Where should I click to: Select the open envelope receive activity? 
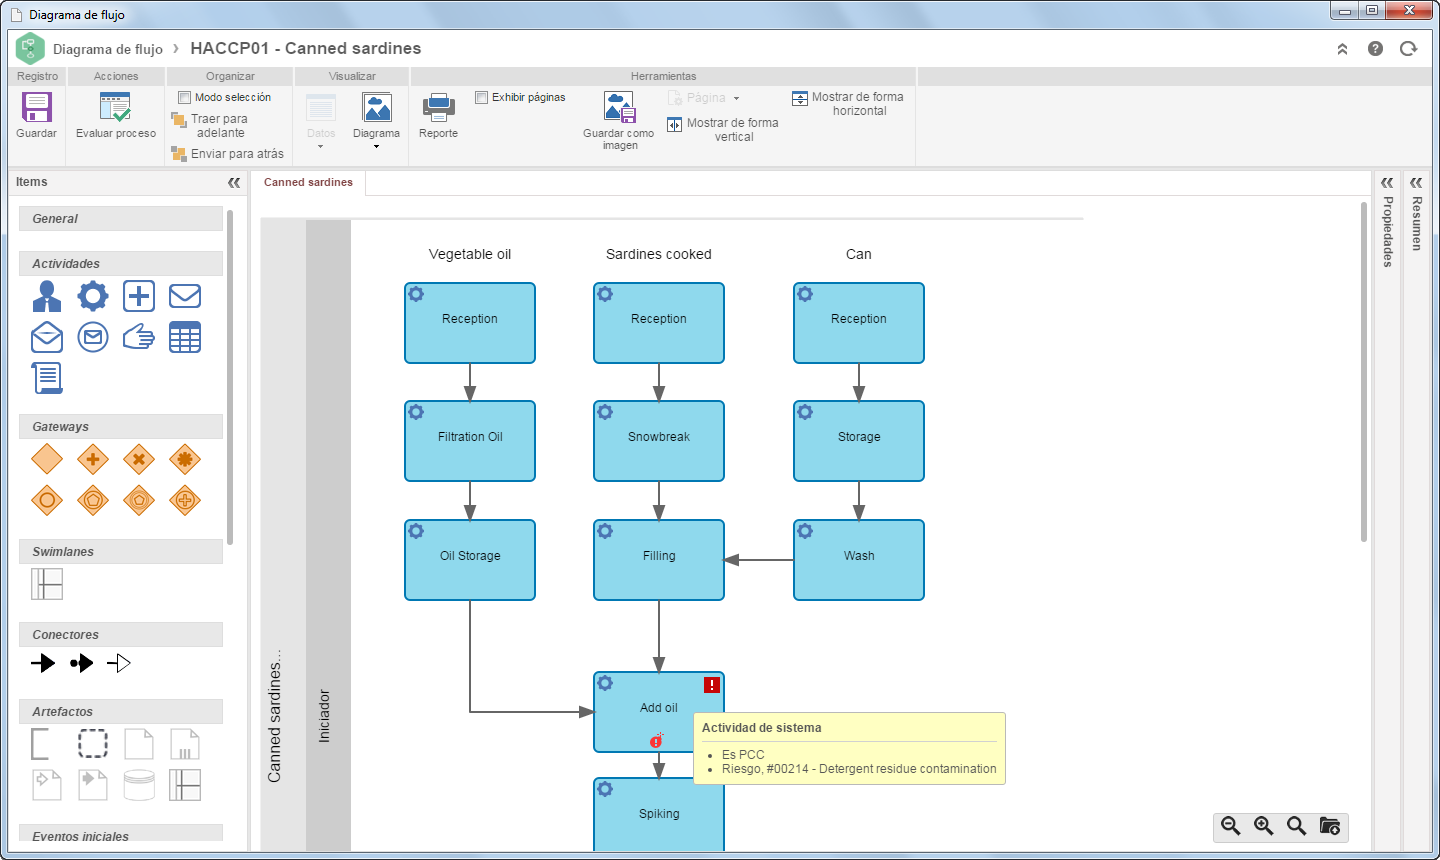tap(47, 337)
